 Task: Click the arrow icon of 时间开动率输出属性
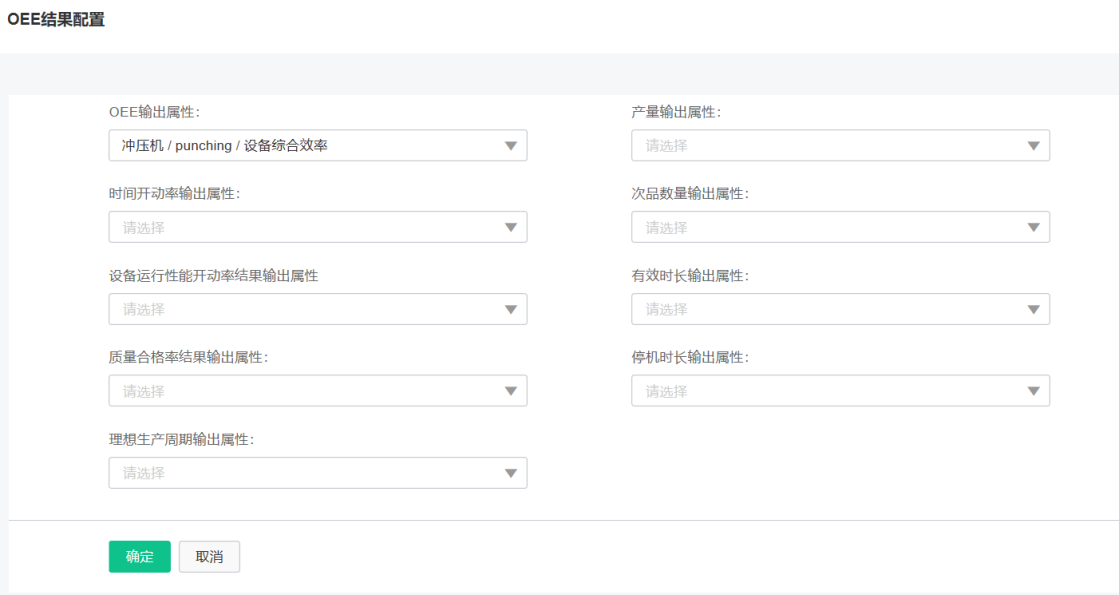510,228
